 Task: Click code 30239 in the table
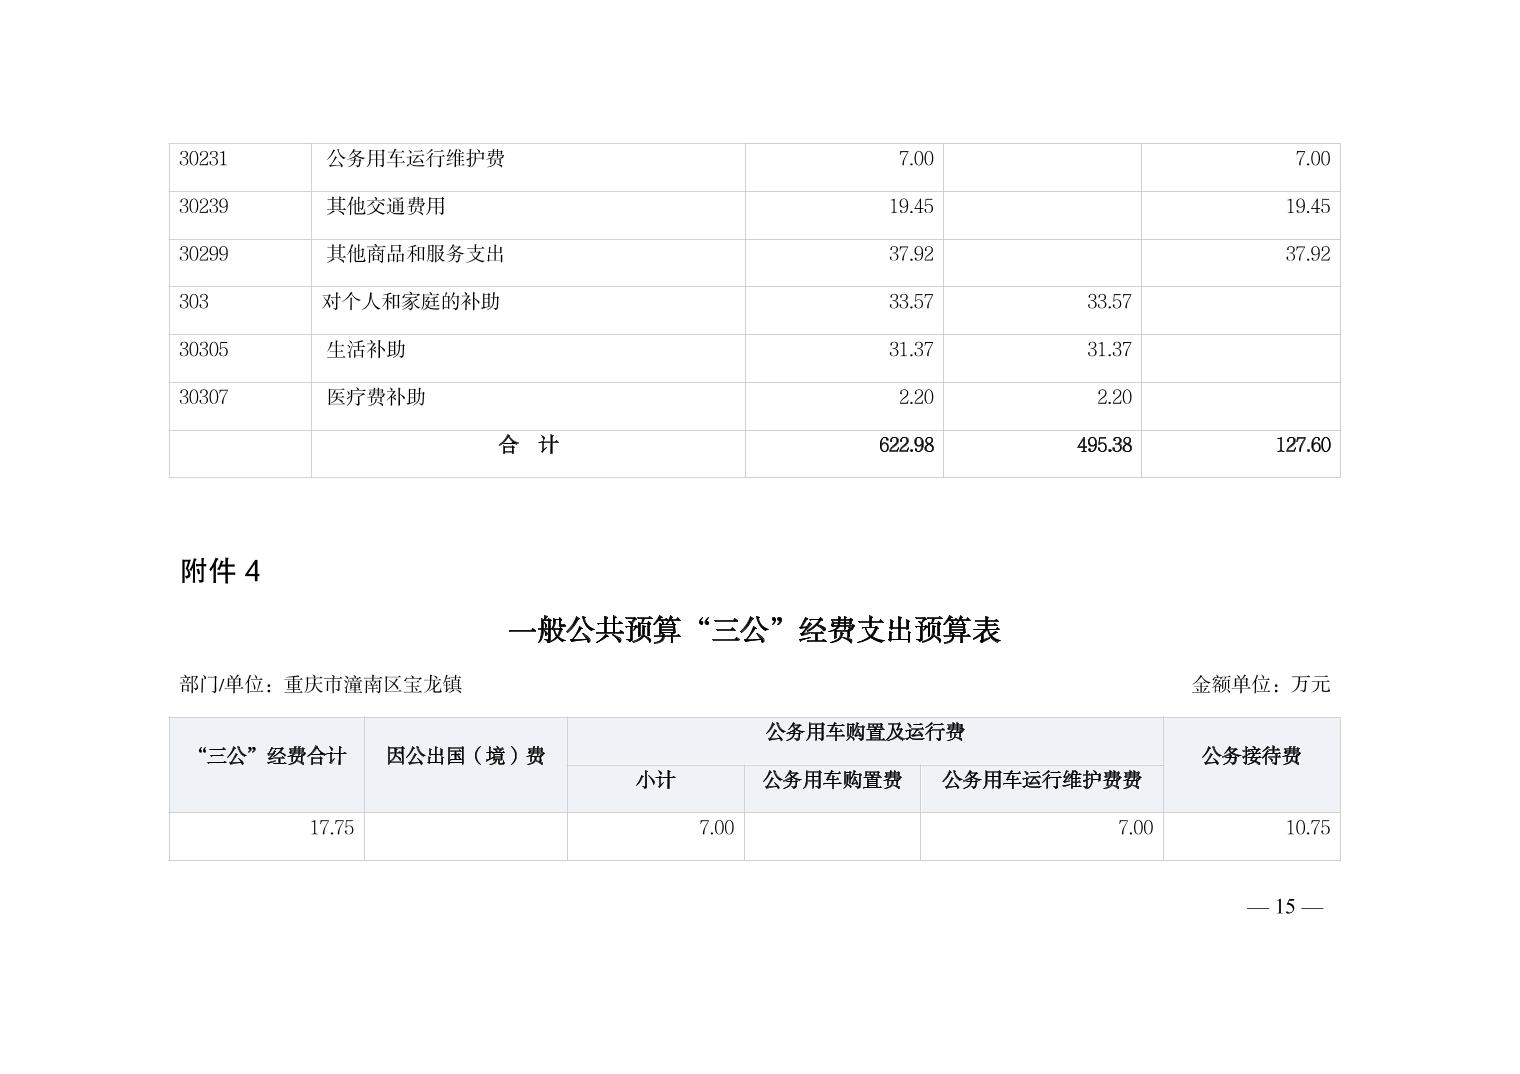[204, 207]
